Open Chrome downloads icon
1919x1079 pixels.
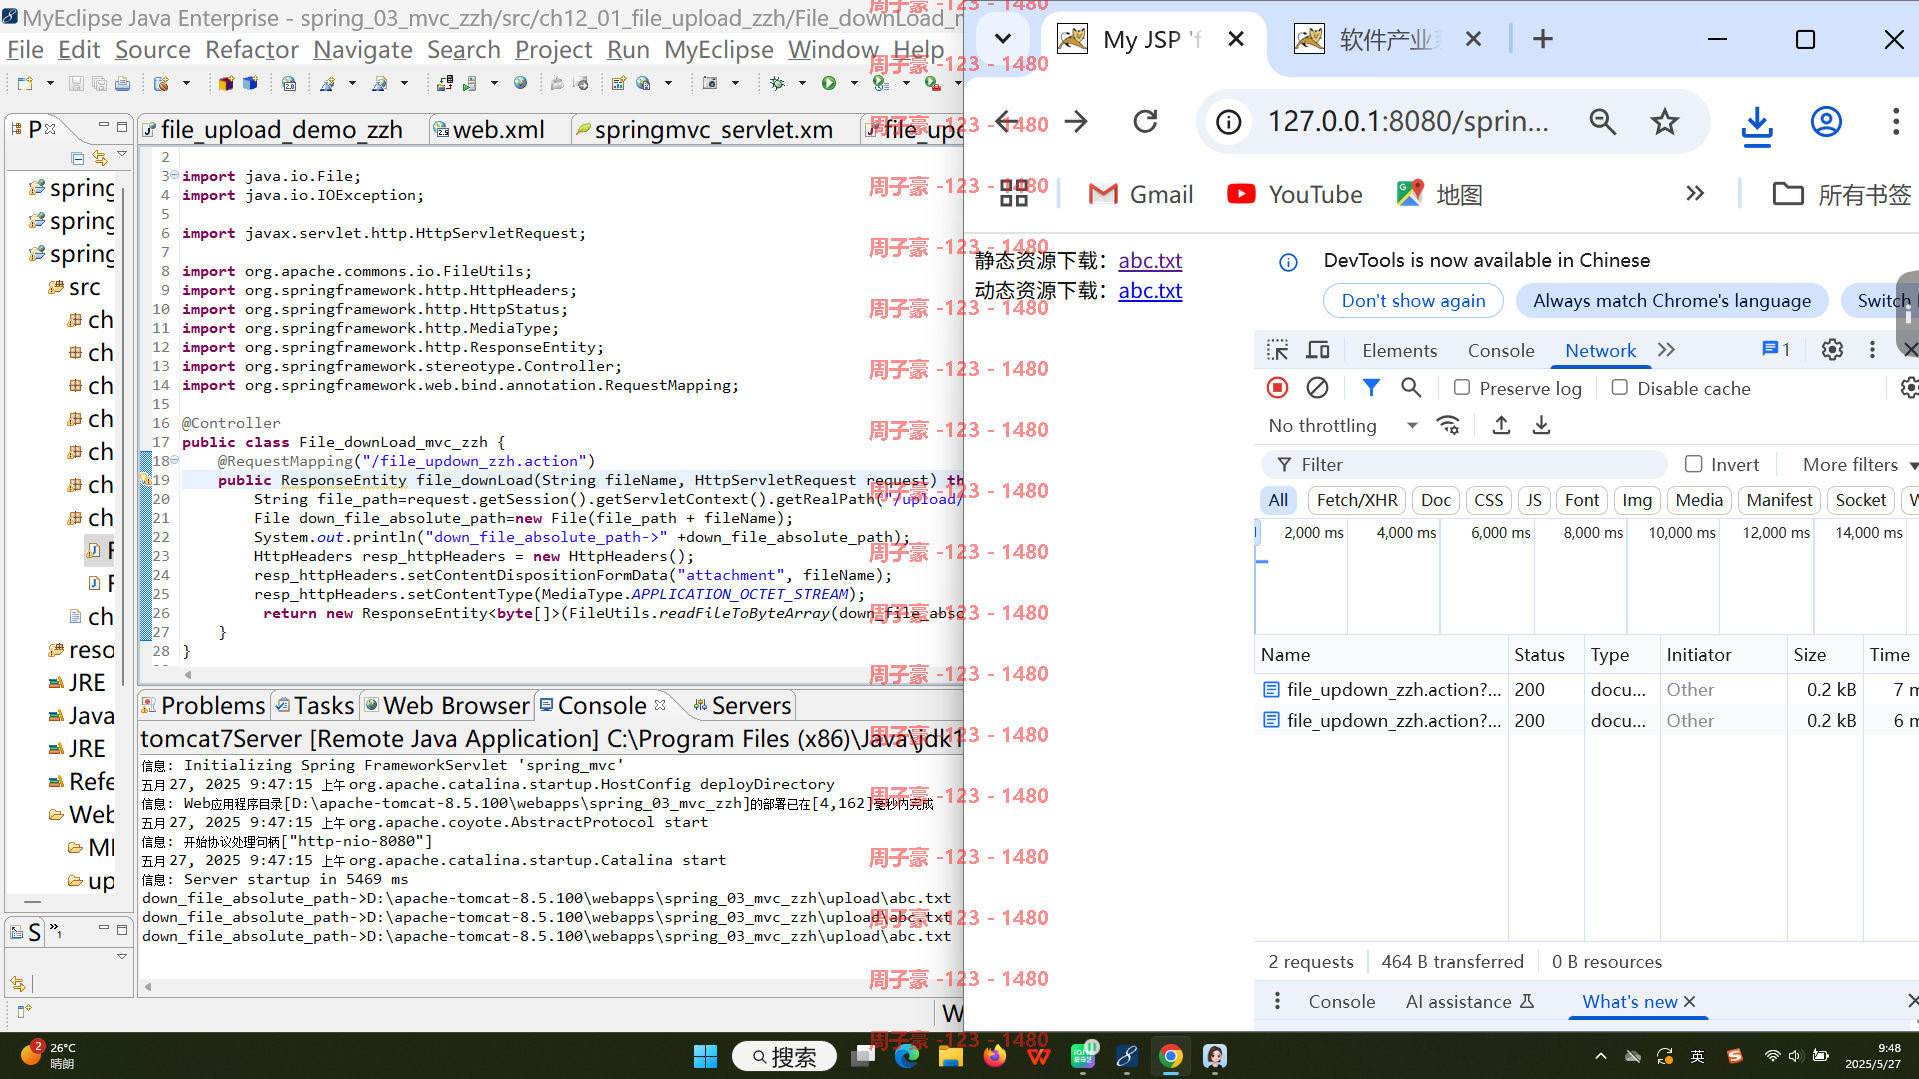coord(1757,124)
